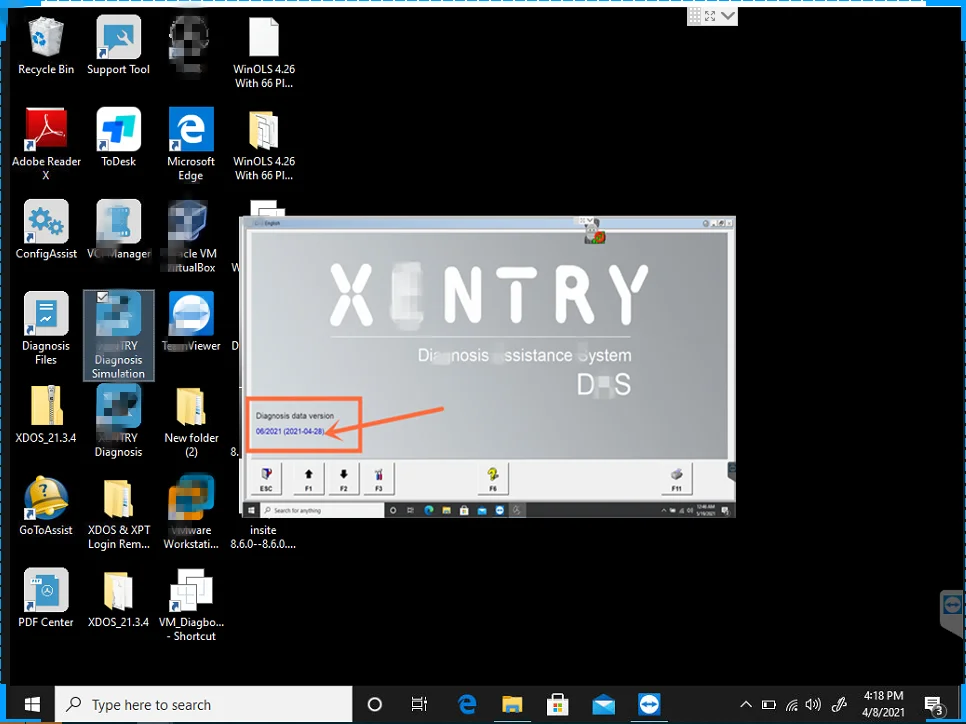
Task: Select the zipped XDOS_21.3.4 archive icon
Action: pyautogui.click(x=46, y=406)
